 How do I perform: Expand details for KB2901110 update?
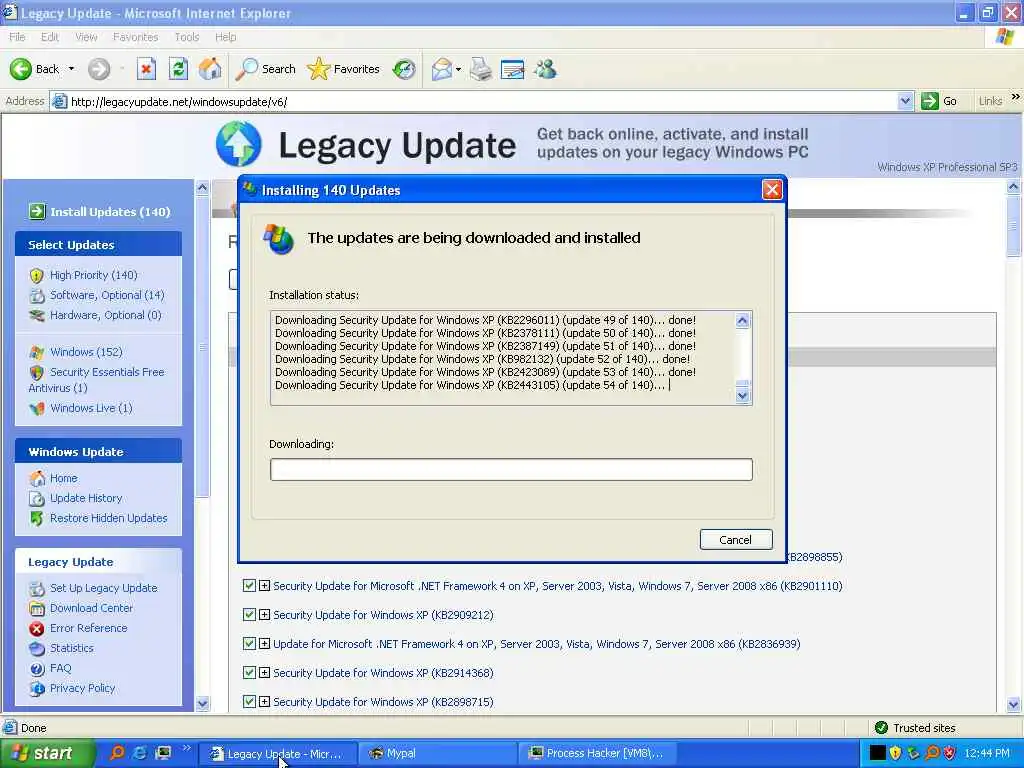tap(264, 586)
